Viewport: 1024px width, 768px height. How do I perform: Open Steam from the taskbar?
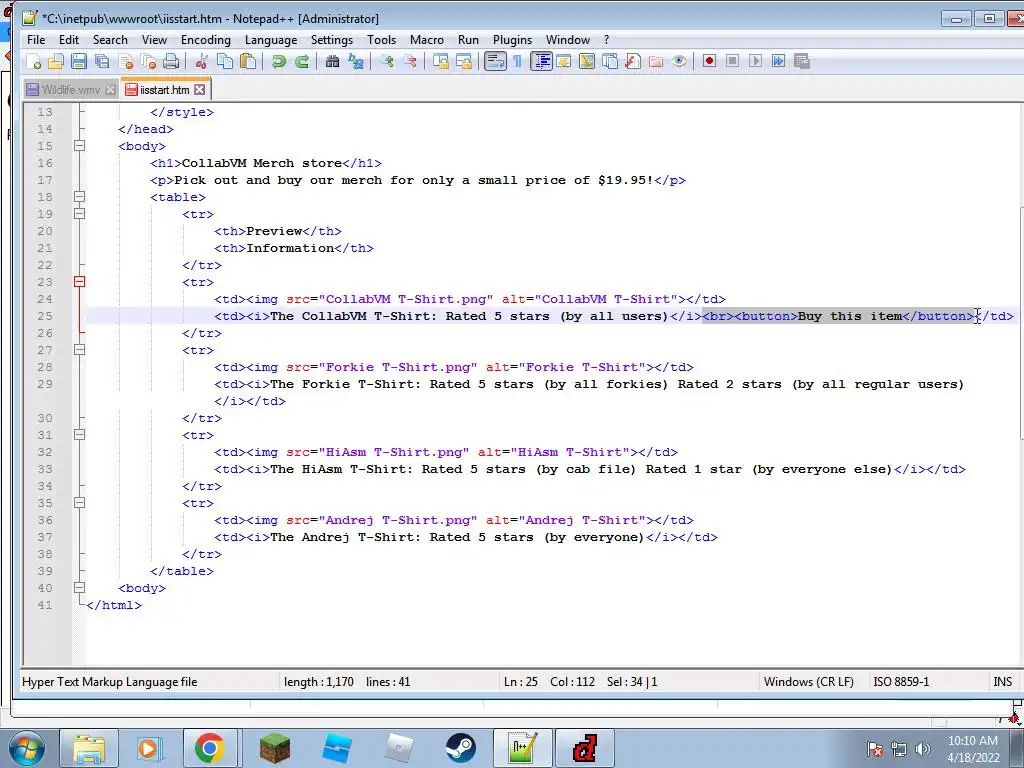460,748
